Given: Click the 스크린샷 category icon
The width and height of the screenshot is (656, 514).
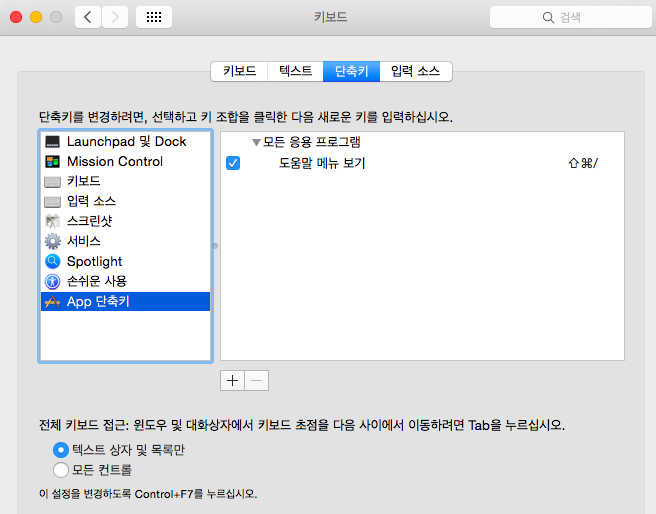Looking at the screenshot, I should click(53, 221).
